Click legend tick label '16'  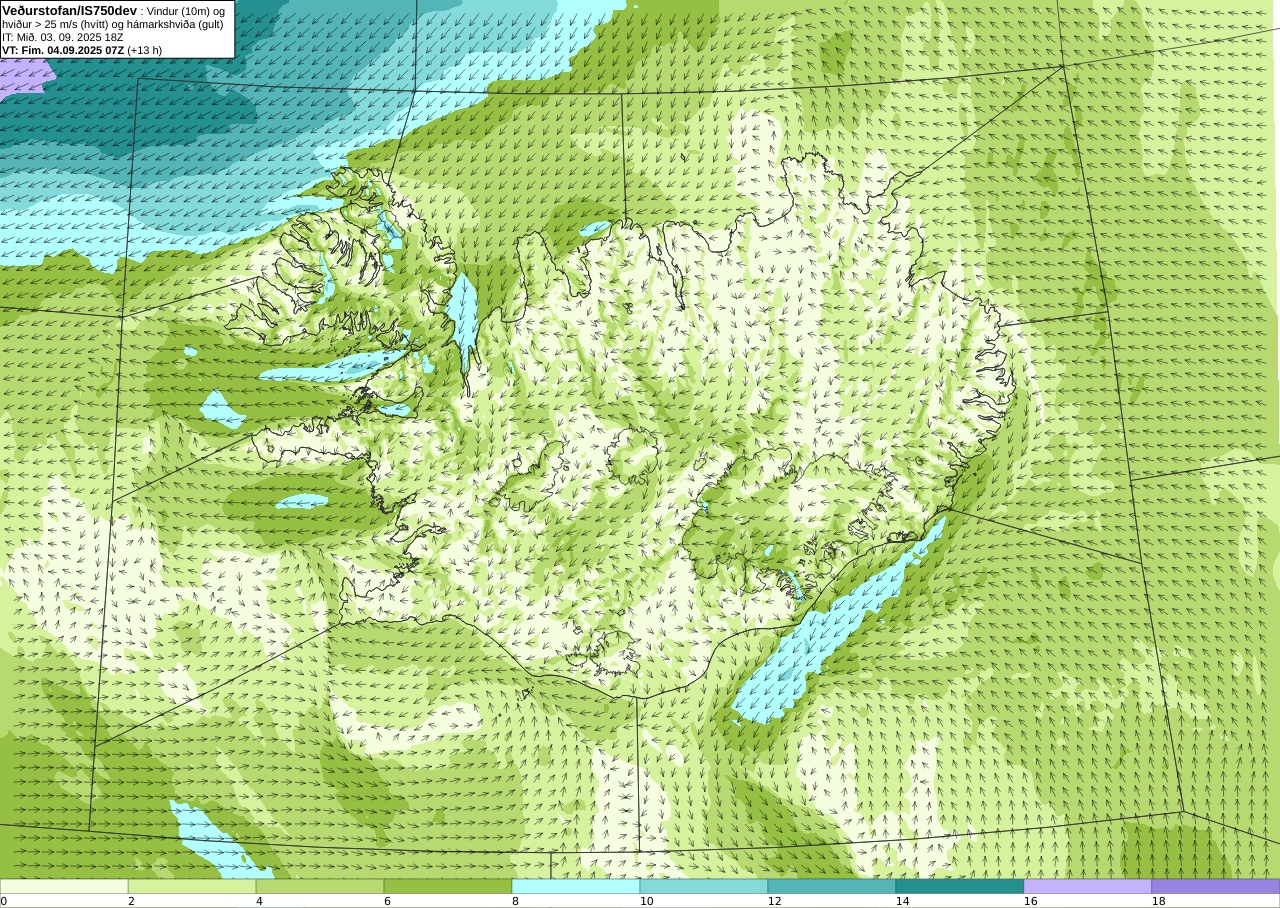point(1031,901)
